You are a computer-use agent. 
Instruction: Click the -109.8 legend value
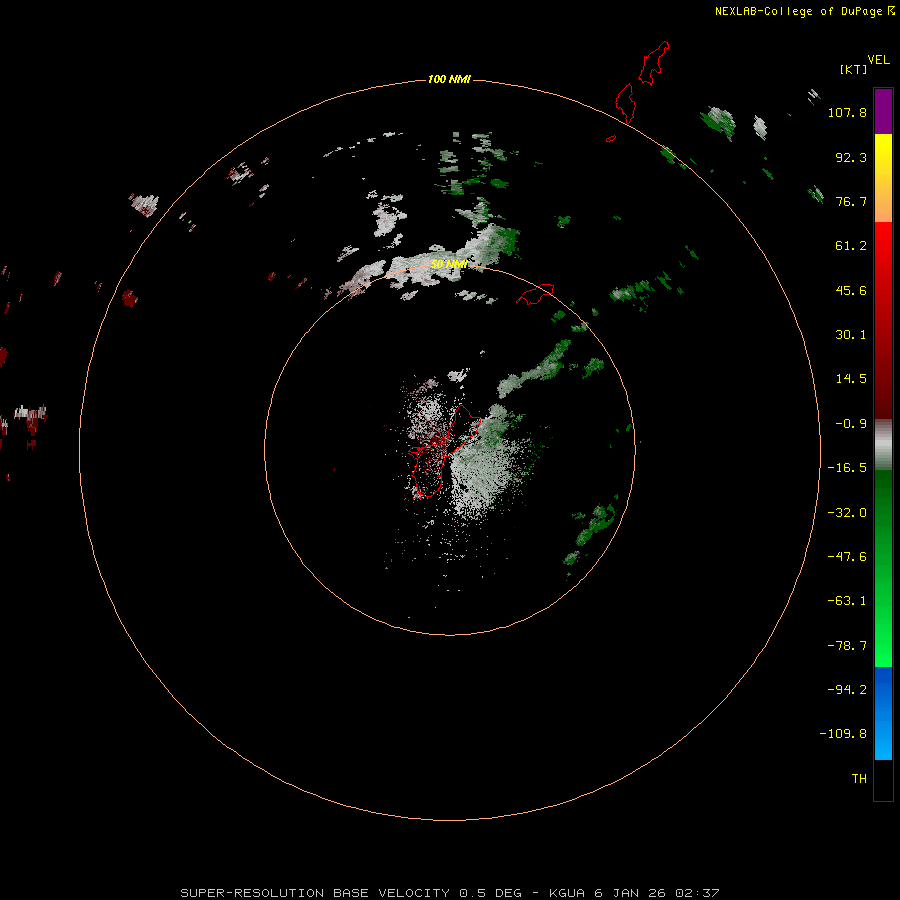point(843,734)
